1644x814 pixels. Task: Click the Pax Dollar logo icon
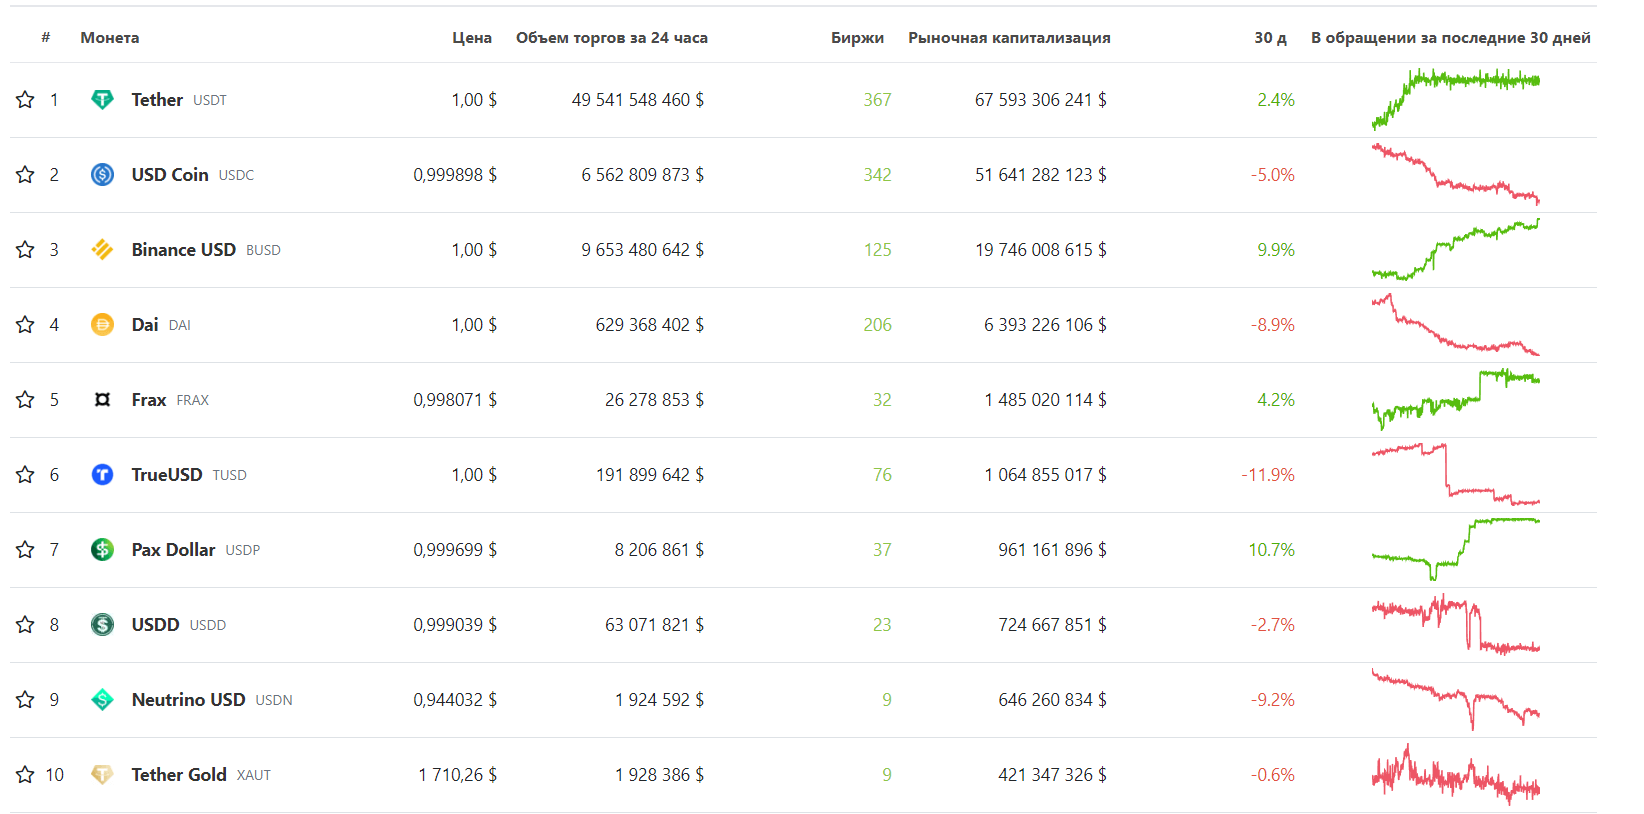(x=102, y=550)
